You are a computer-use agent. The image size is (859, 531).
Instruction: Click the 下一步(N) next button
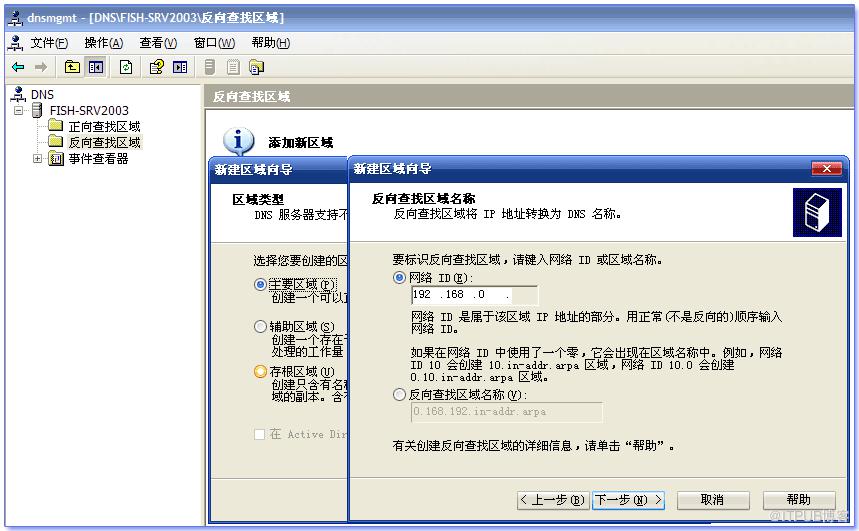(x=628, y=500)
